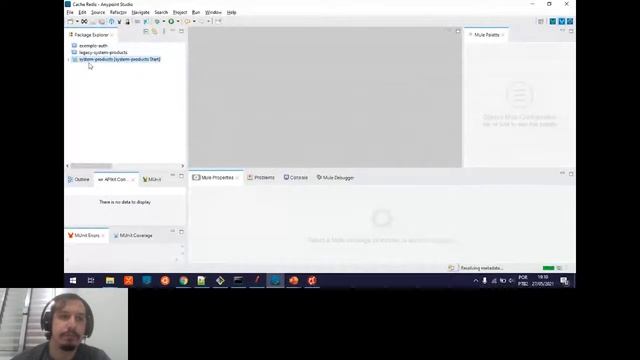Open the Project menu
This screenshot has height=360, width=640.
(x=180, y=13)
